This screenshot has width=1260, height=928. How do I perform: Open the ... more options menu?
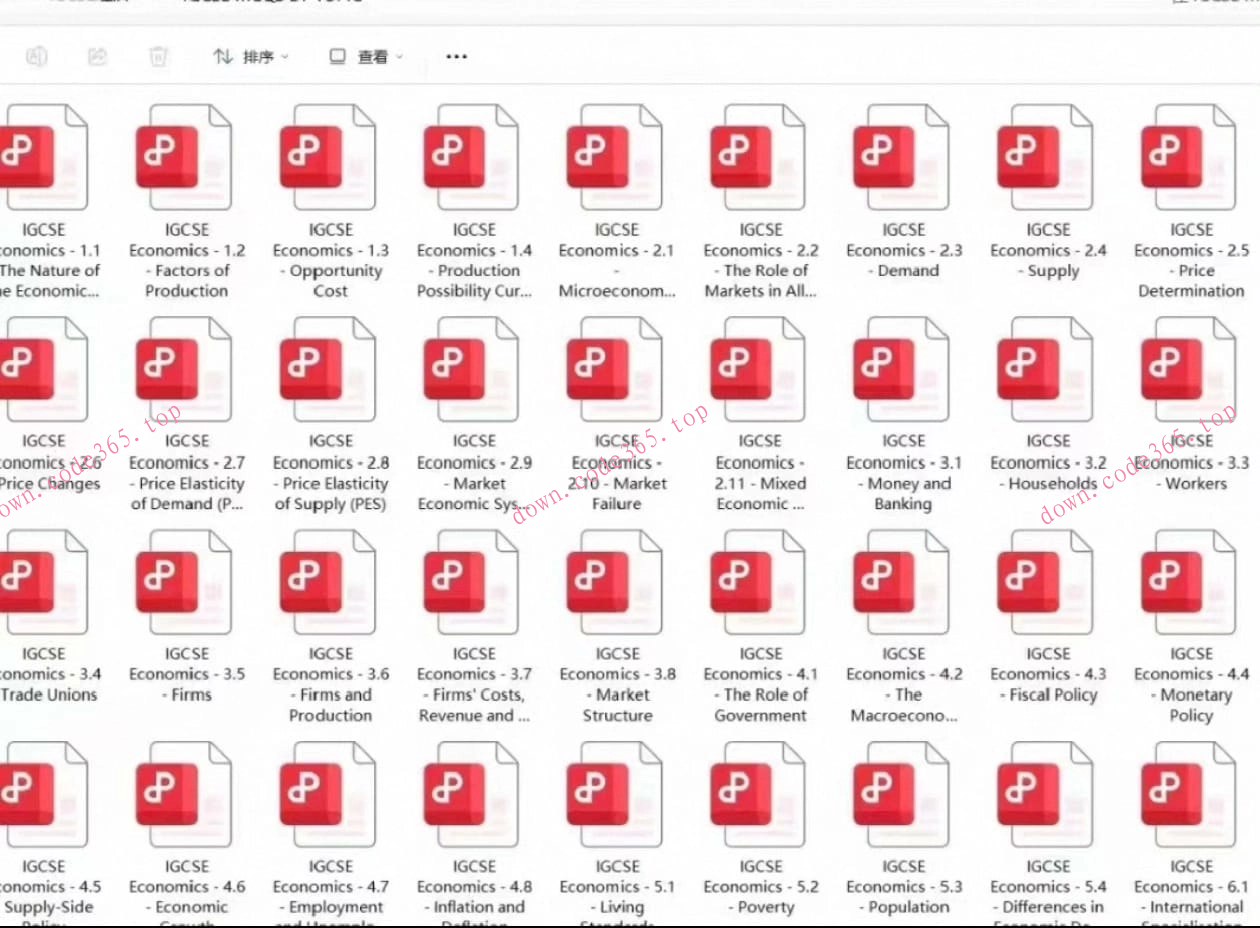pyautogui.click(x=456, y=57)
